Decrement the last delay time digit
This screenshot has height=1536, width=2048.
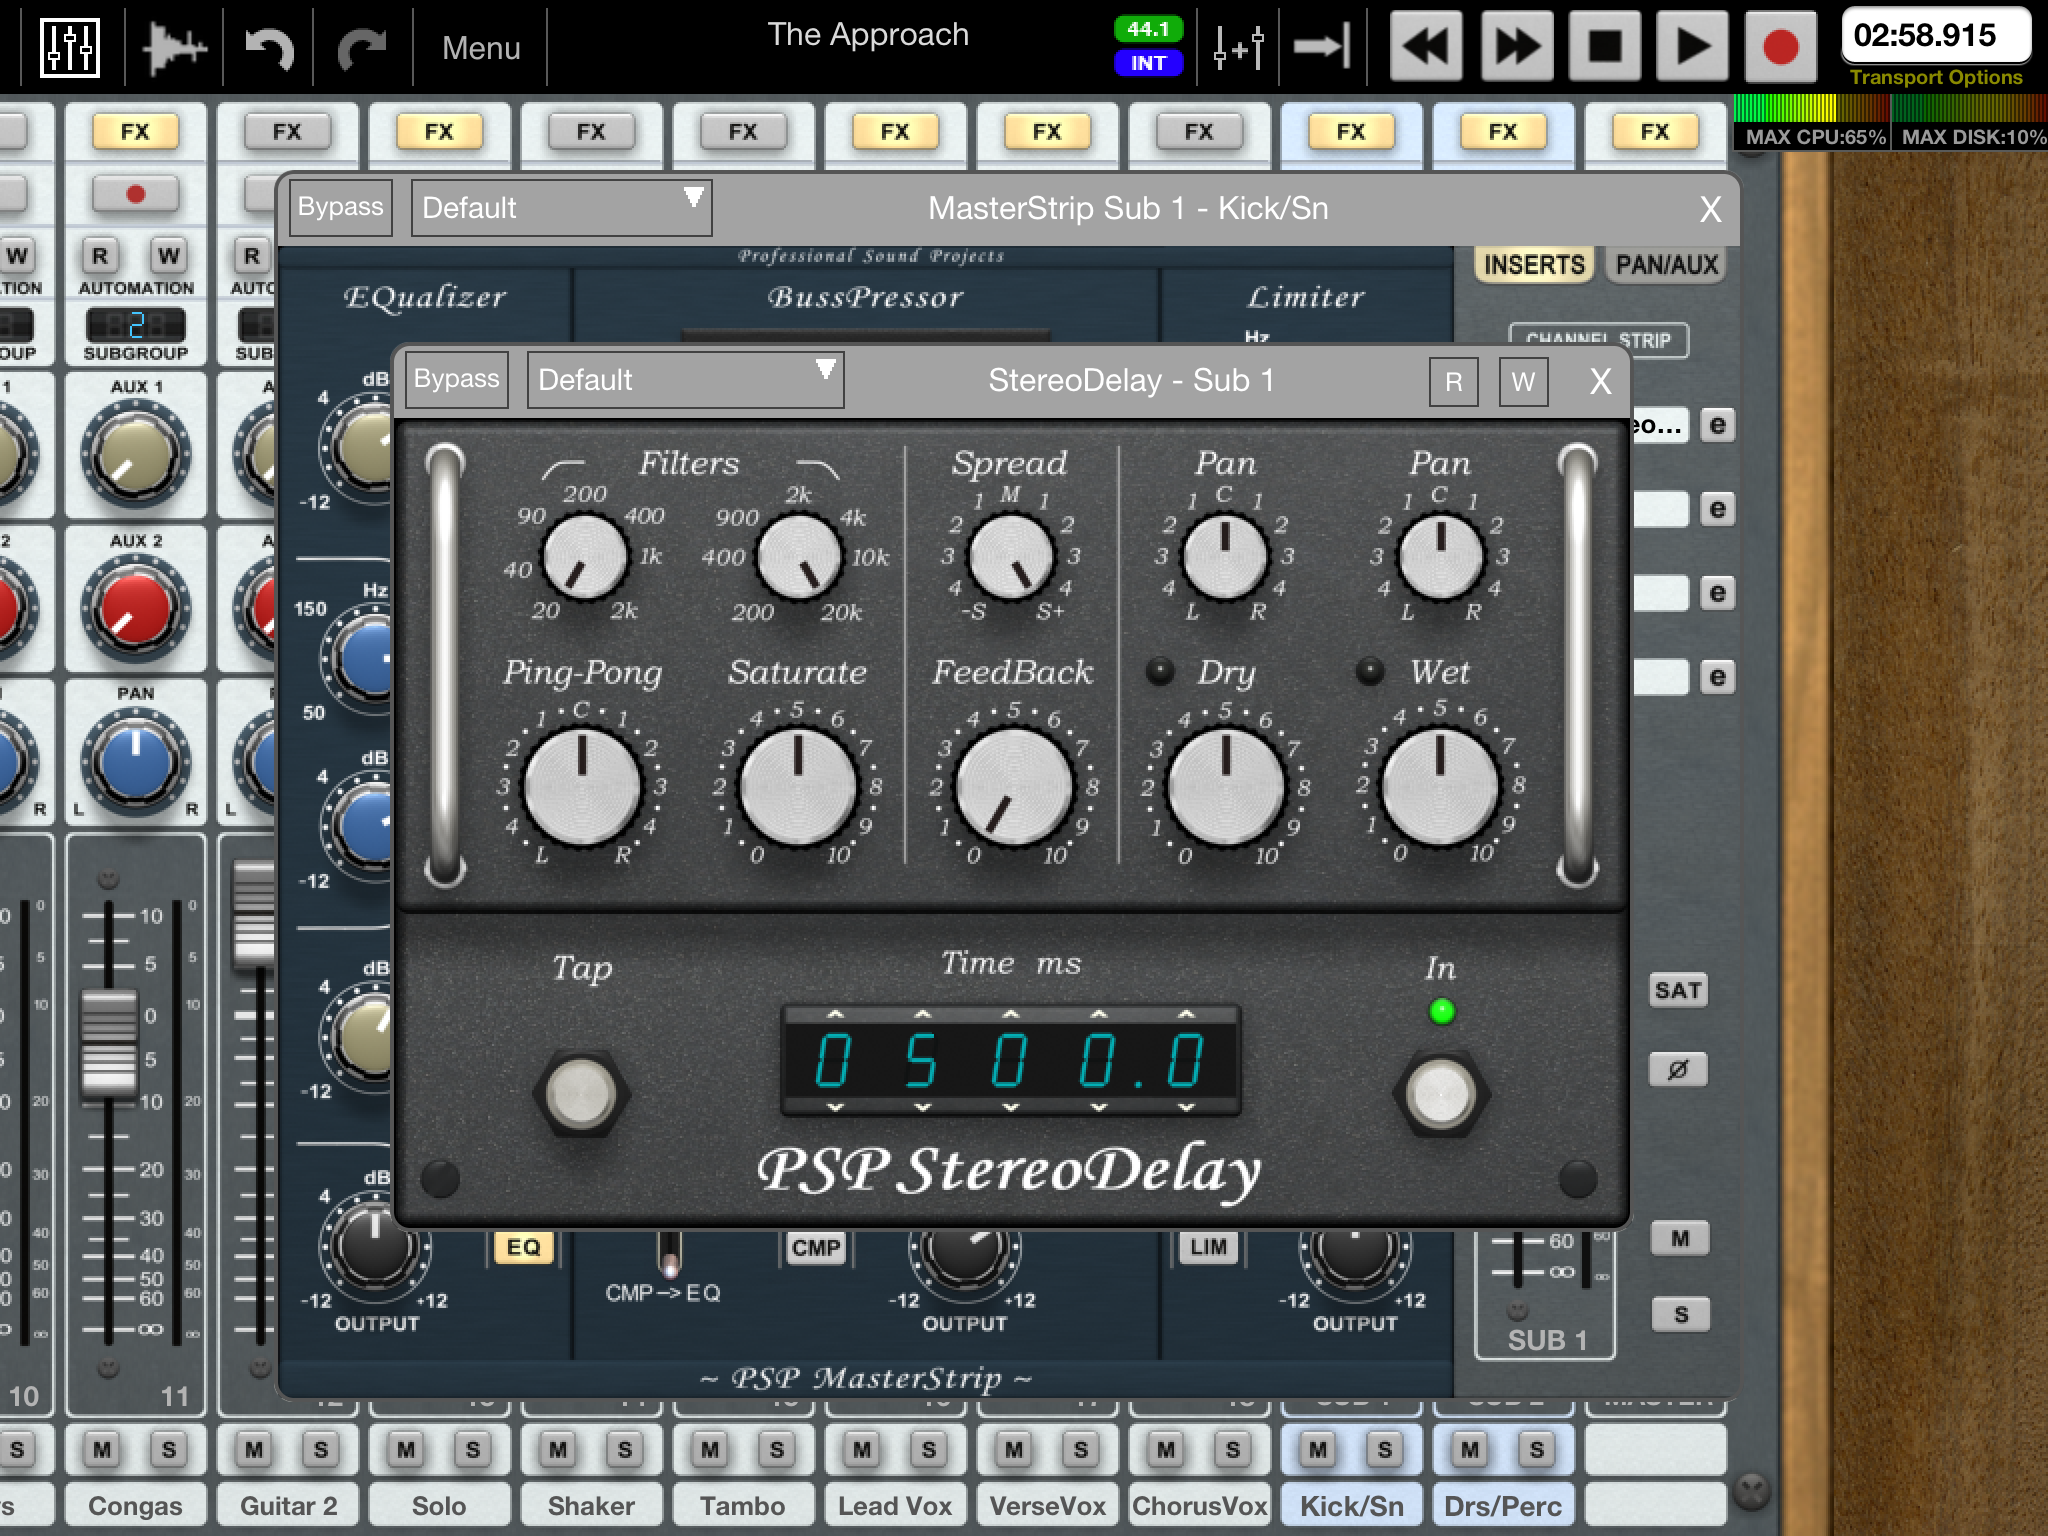click(1186, 1107)
